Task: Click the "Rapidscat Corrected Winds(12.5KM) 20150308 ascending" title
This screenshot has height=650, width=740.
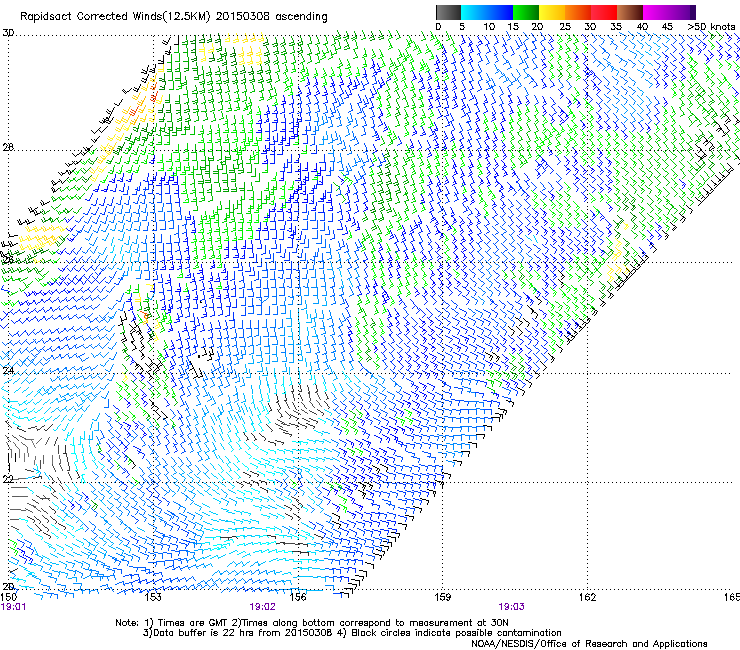Action: pos(174,17)
